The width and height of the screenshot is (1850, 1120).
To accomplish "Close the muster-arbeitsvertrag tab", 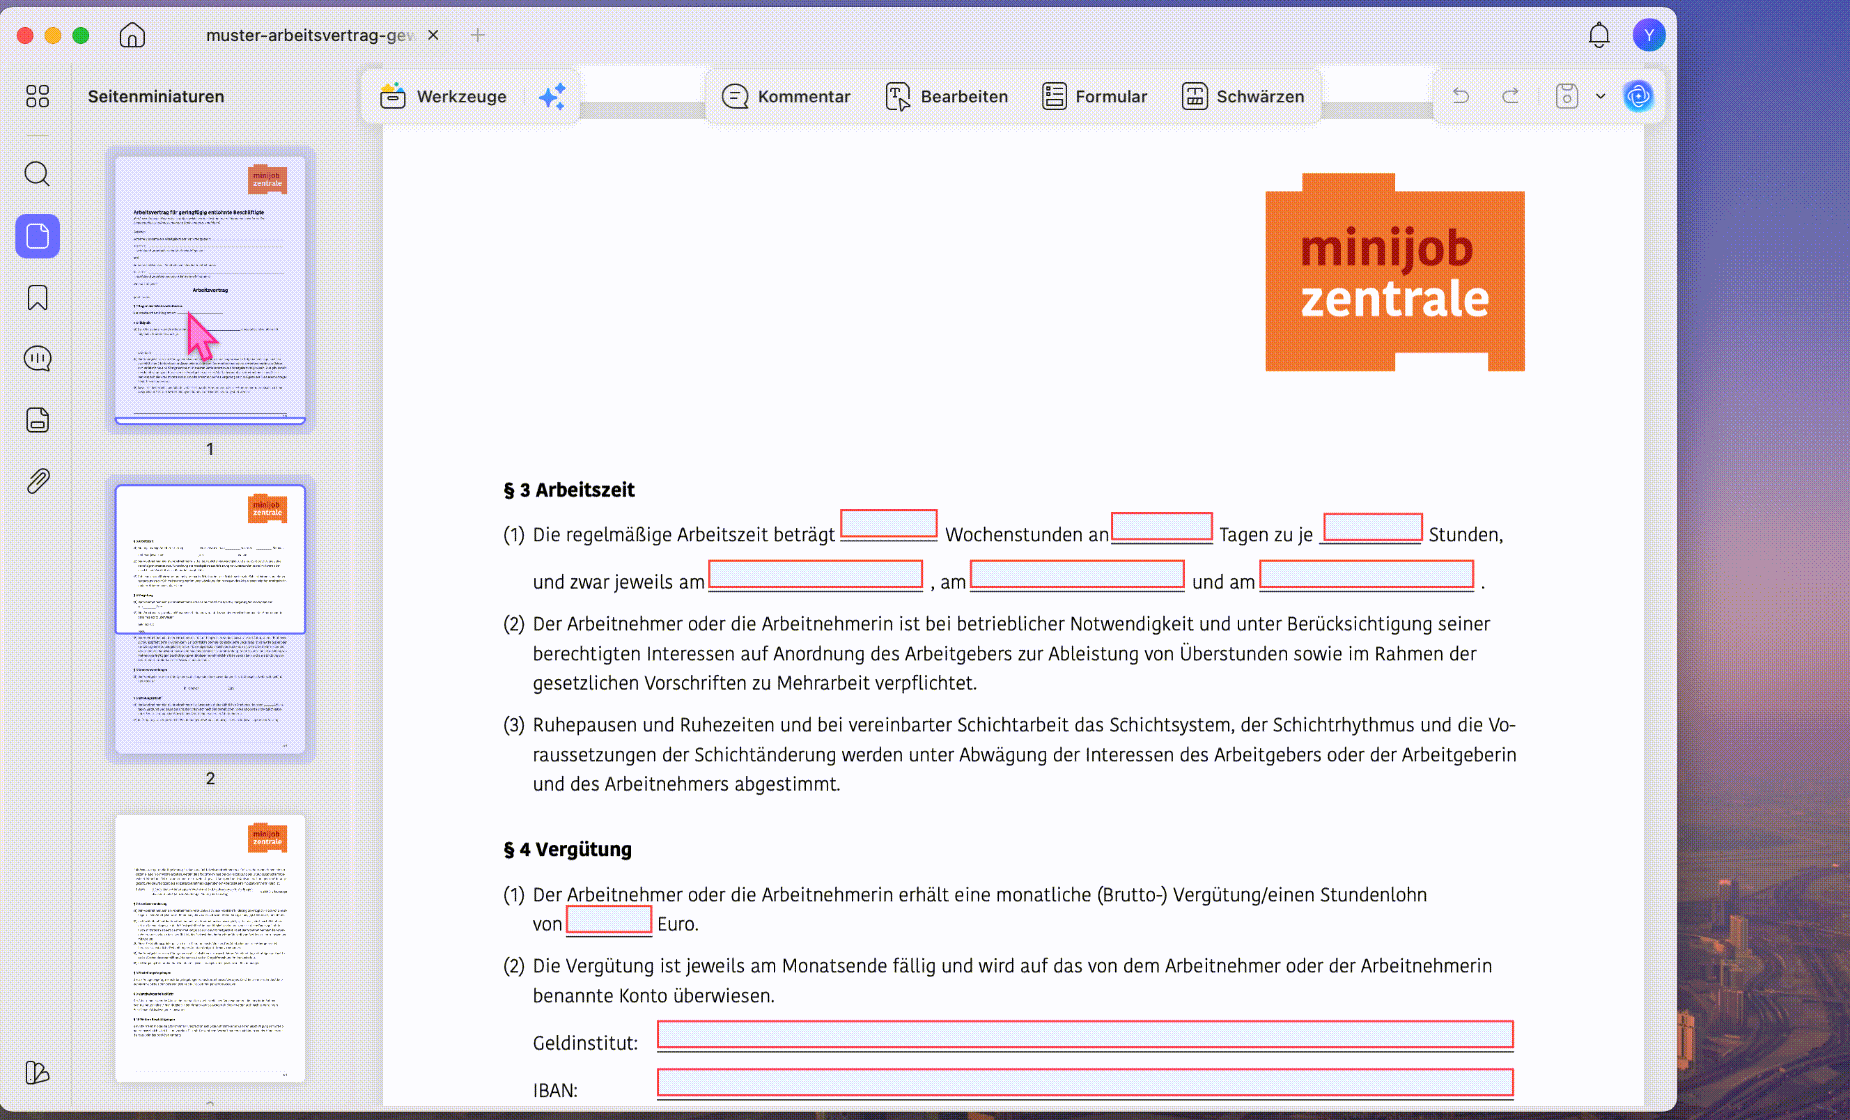I will click(433, 35).
